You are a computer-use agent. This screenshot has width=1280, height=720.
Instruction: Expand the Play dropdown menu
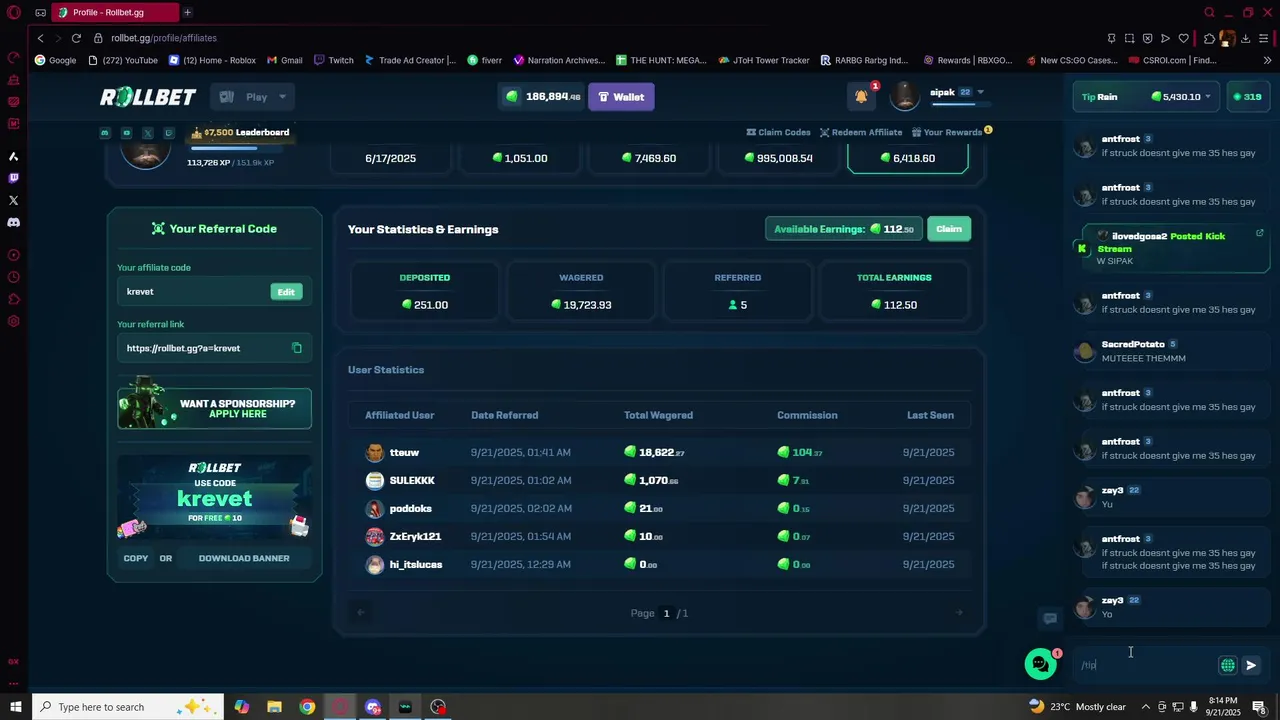click(253, 97)
